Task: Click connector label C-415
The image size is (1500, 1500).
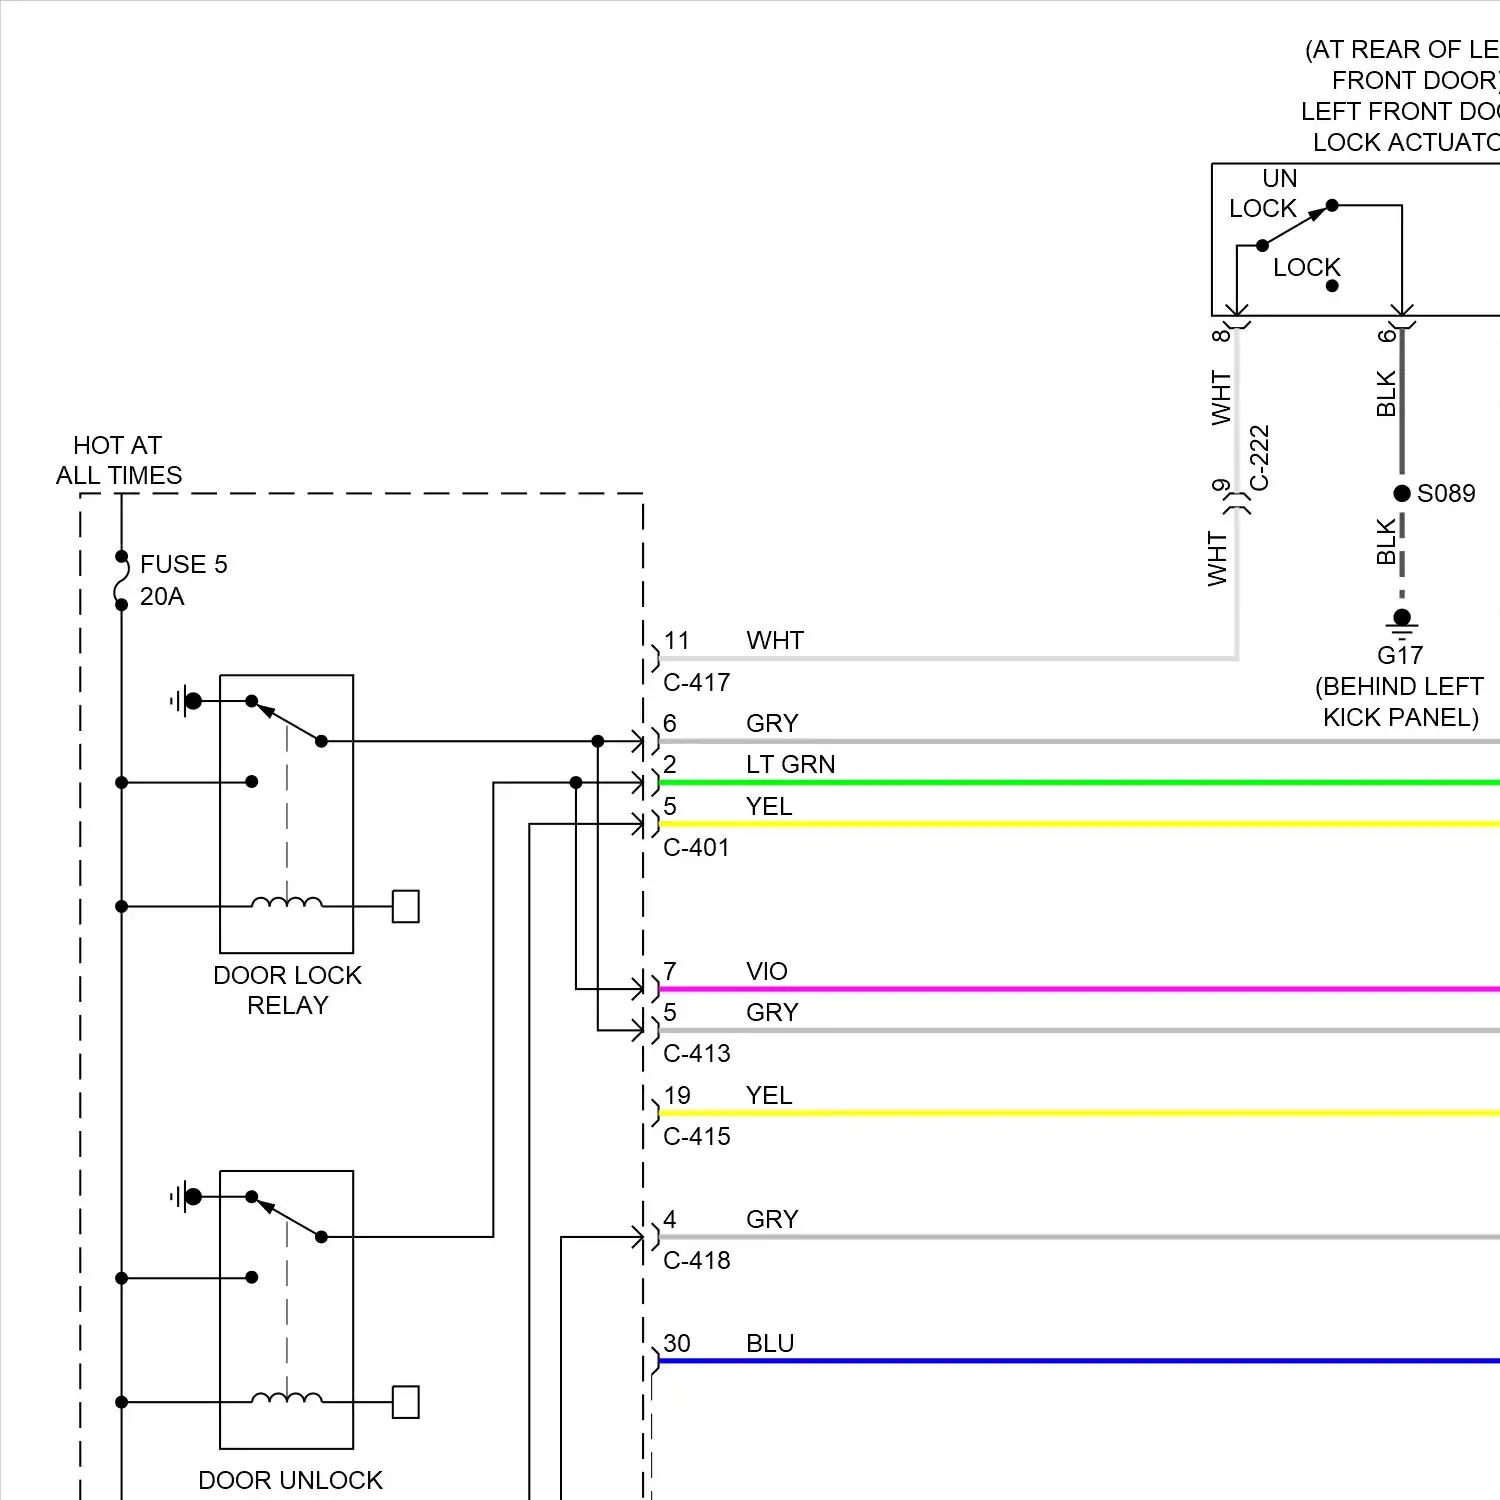Action: pyautogui.click(x=697, y=1136)
